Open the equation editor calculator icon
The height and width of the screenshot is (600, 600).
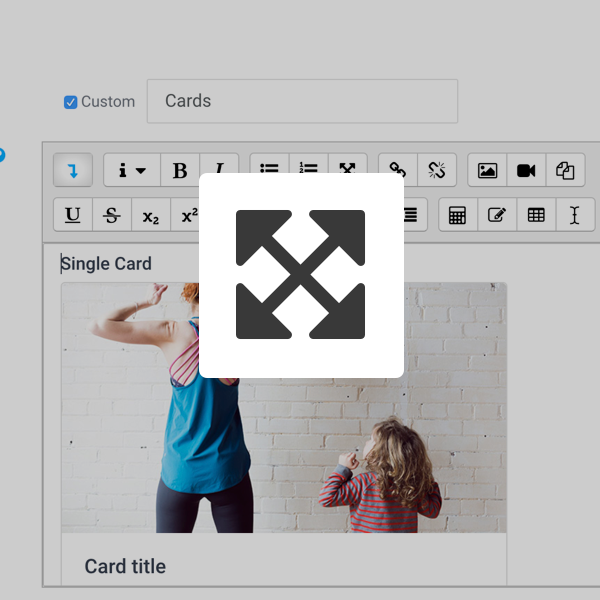pos(458,215)
